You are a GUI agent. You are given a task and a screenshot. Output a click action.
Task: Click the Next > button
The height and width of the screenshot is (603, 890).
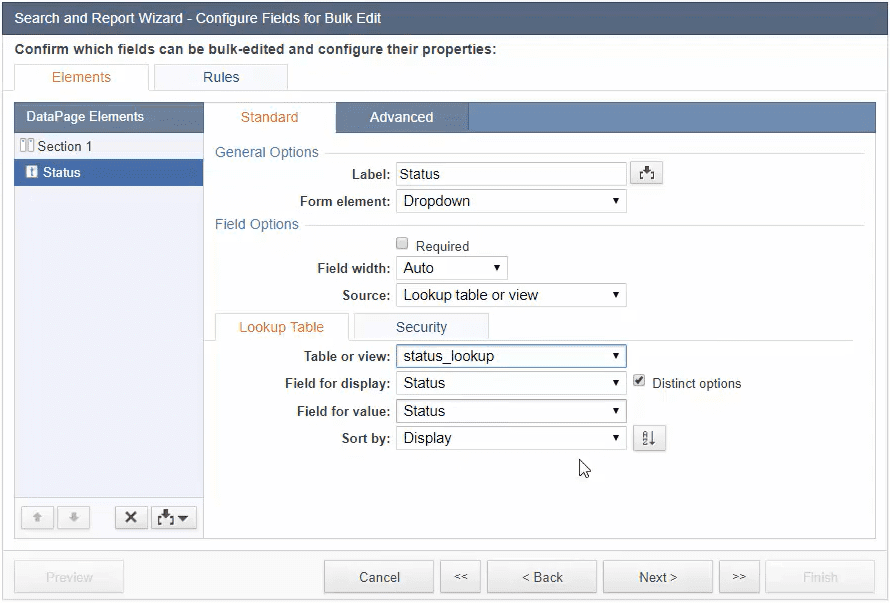(x=658, y=577)
